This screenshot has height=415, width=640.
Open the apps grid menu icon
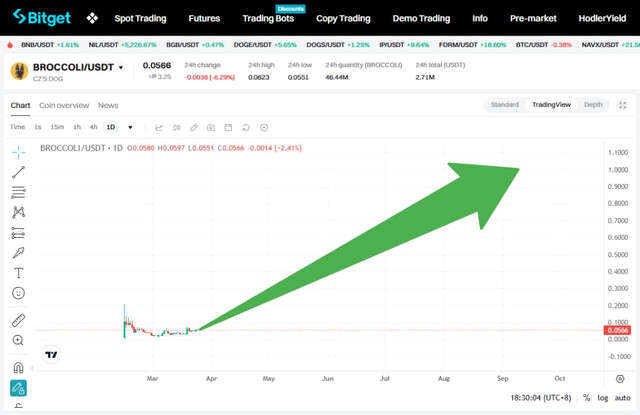(92, 18)
